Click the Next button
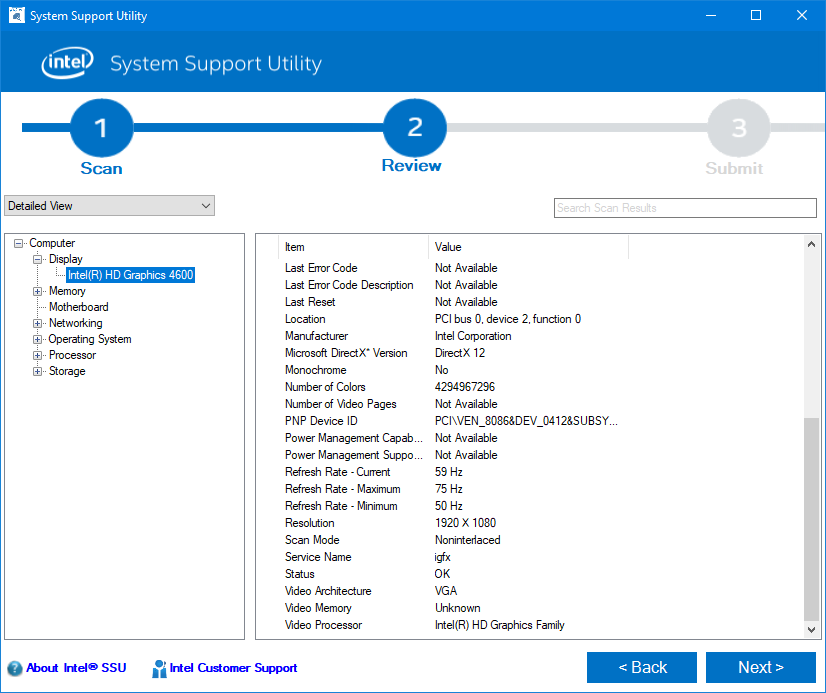This screenshot has width=826, height=693. [x=761, y=667]
